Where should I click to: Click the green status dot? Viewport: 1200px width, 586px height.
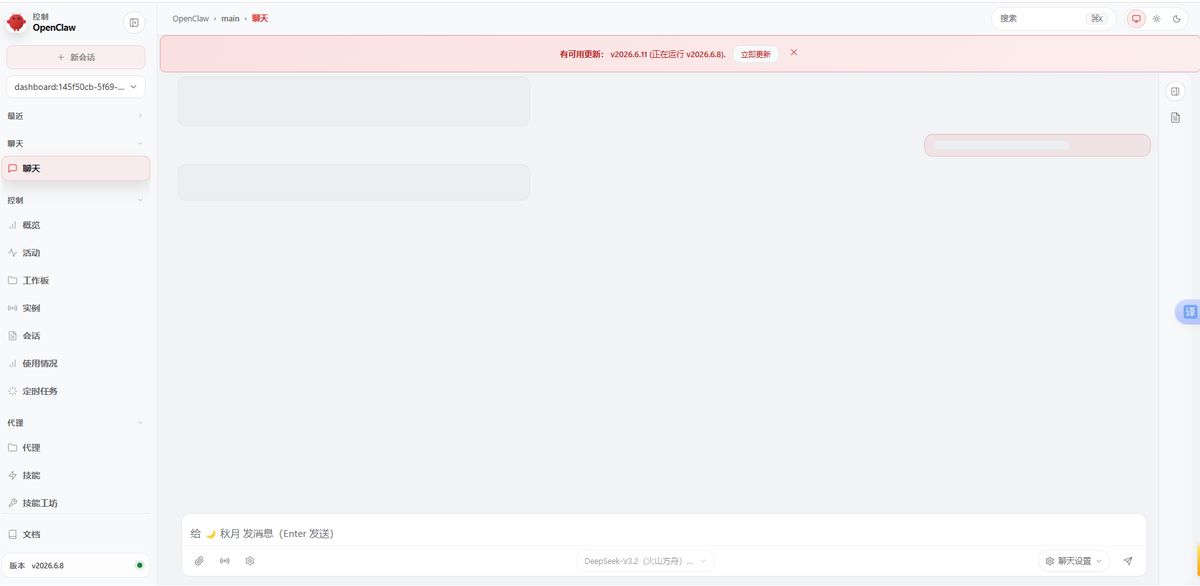139,566
